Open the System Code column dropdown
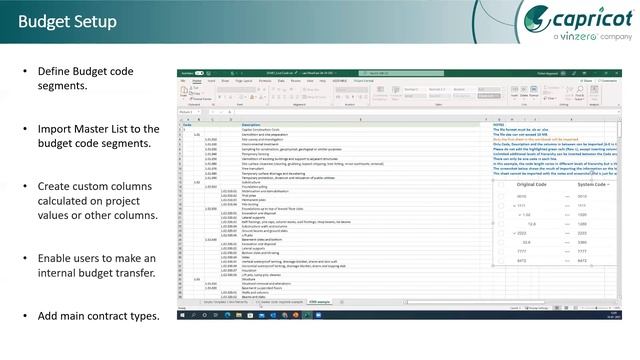This screenshot has height=360, width=640. [608, 185]
